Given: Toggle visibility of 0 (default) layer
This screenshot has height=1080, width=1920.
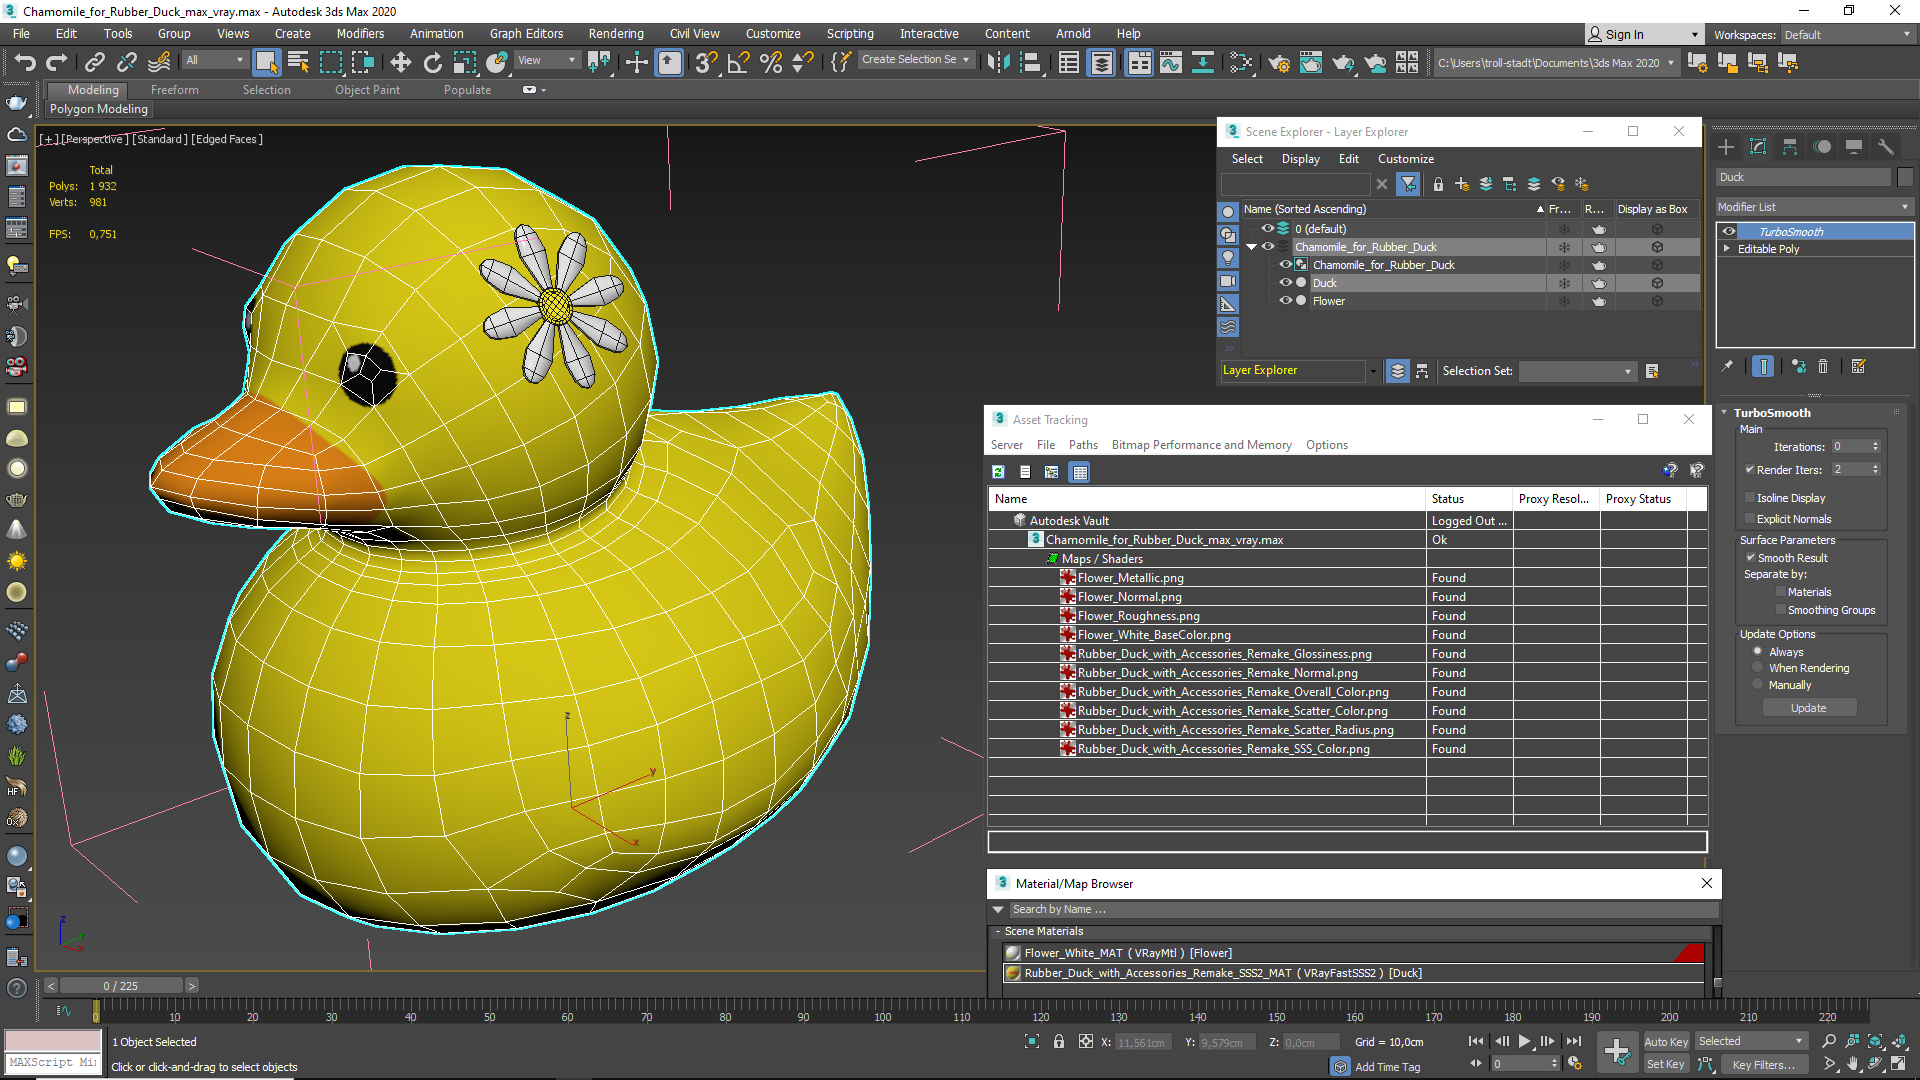Looking at the screenshot, I should click(1267, 229).
